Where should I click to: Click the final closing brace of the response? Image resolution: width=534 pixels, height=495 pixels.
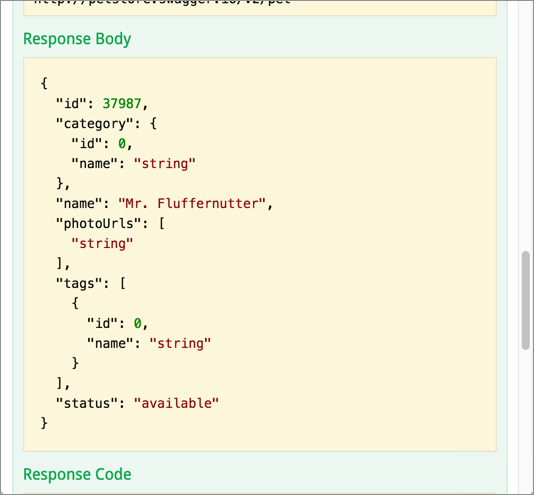(44, 423)
